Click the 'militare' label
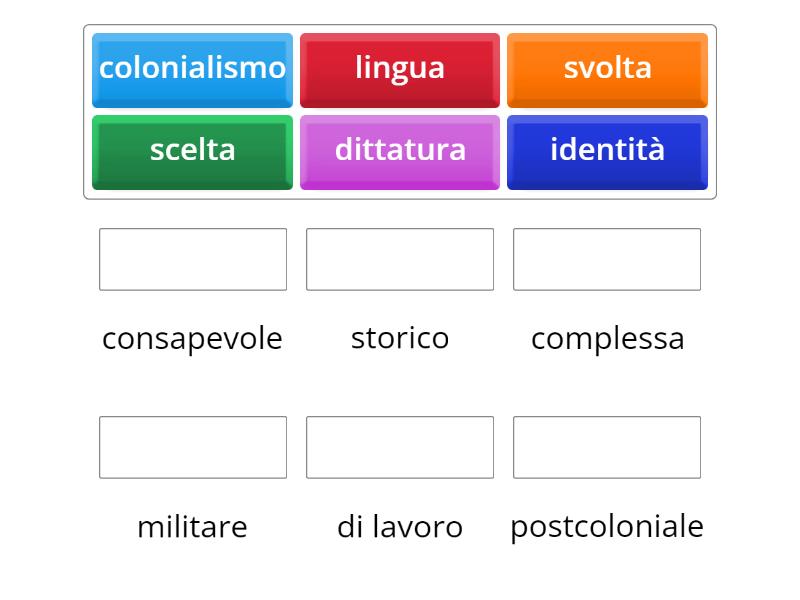The height and width of the screenshot is (600, 800). pyautogui.click(x=192, y=526)
